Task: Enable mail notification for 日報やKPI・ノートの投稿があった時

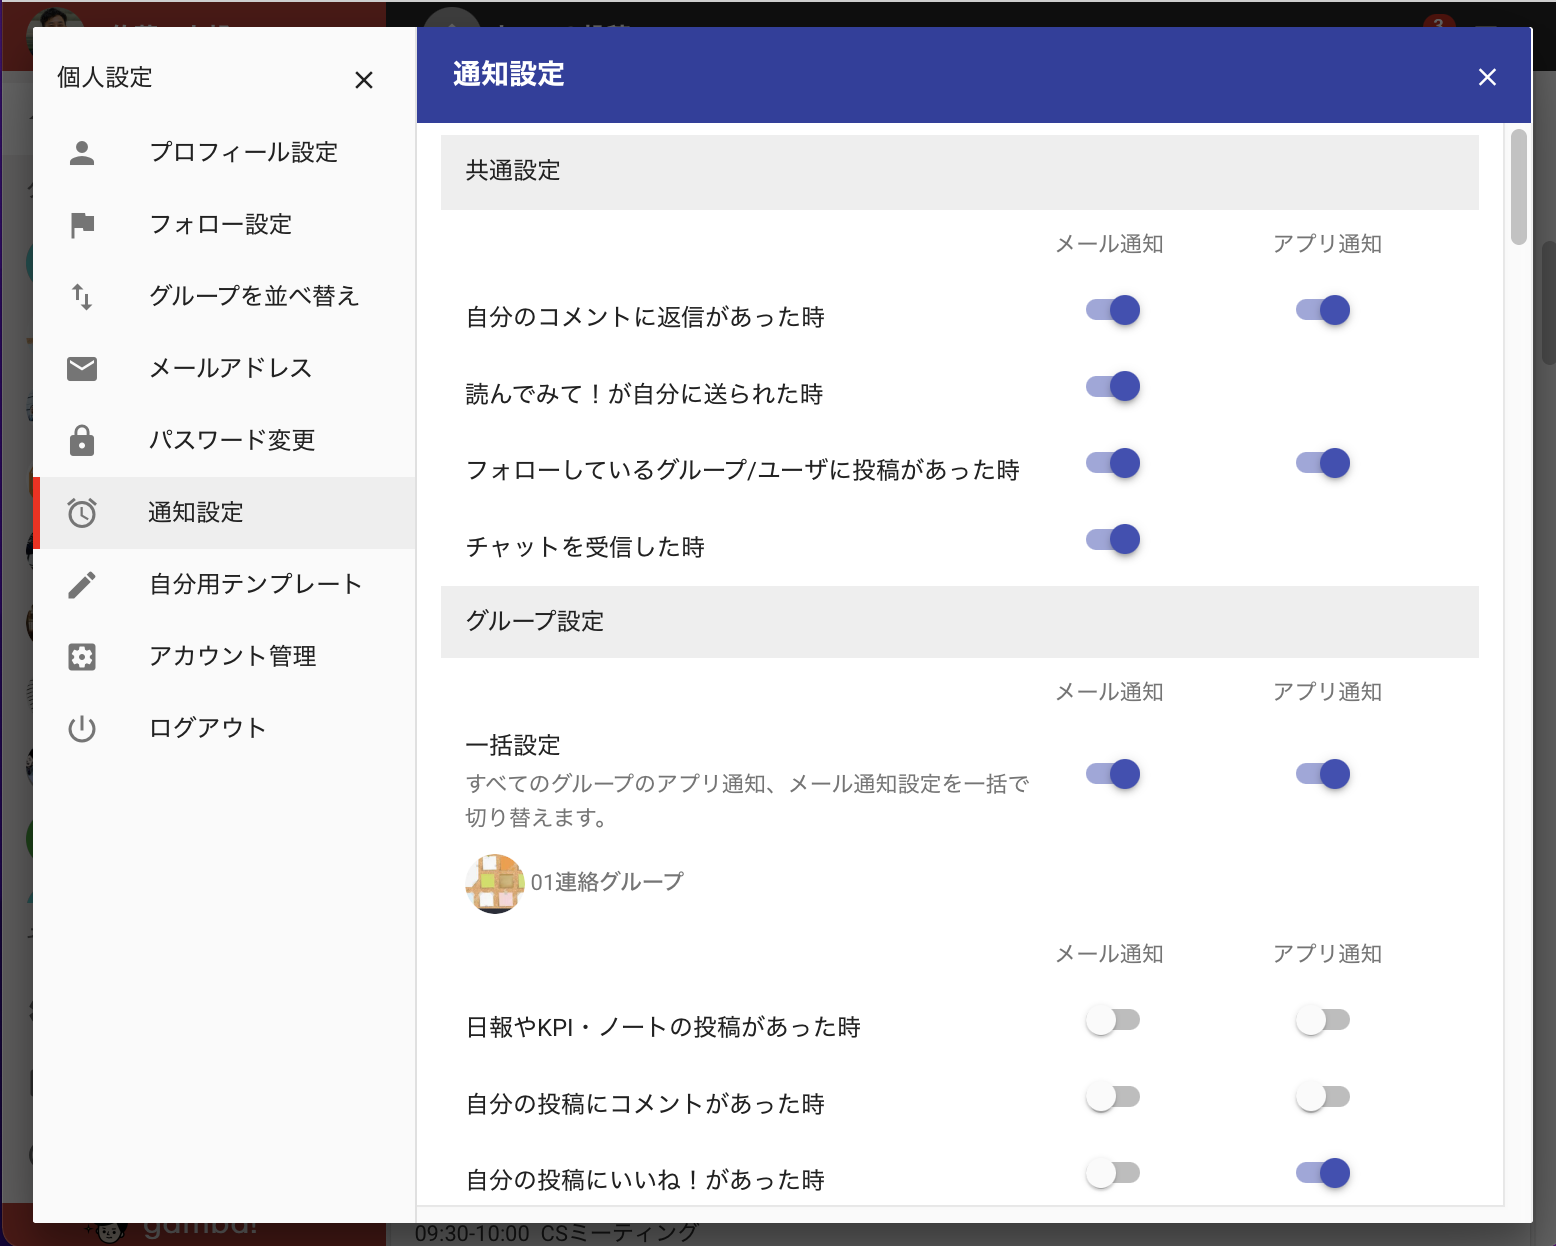Action: pos(1113,1020)
